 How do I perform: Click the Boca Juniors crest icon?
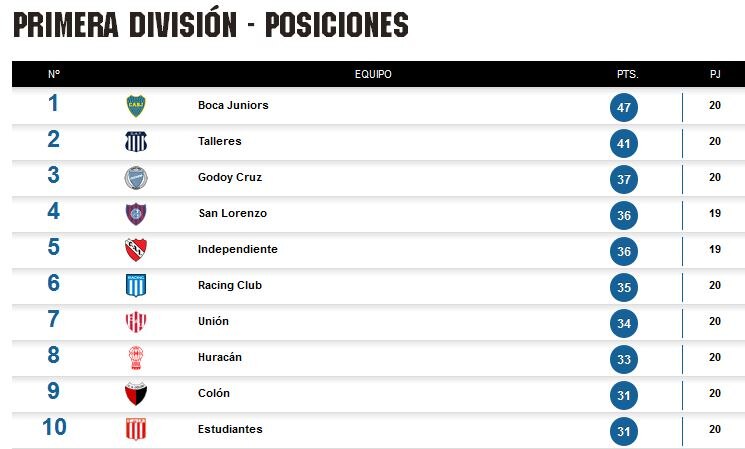(x=136, y=105)
